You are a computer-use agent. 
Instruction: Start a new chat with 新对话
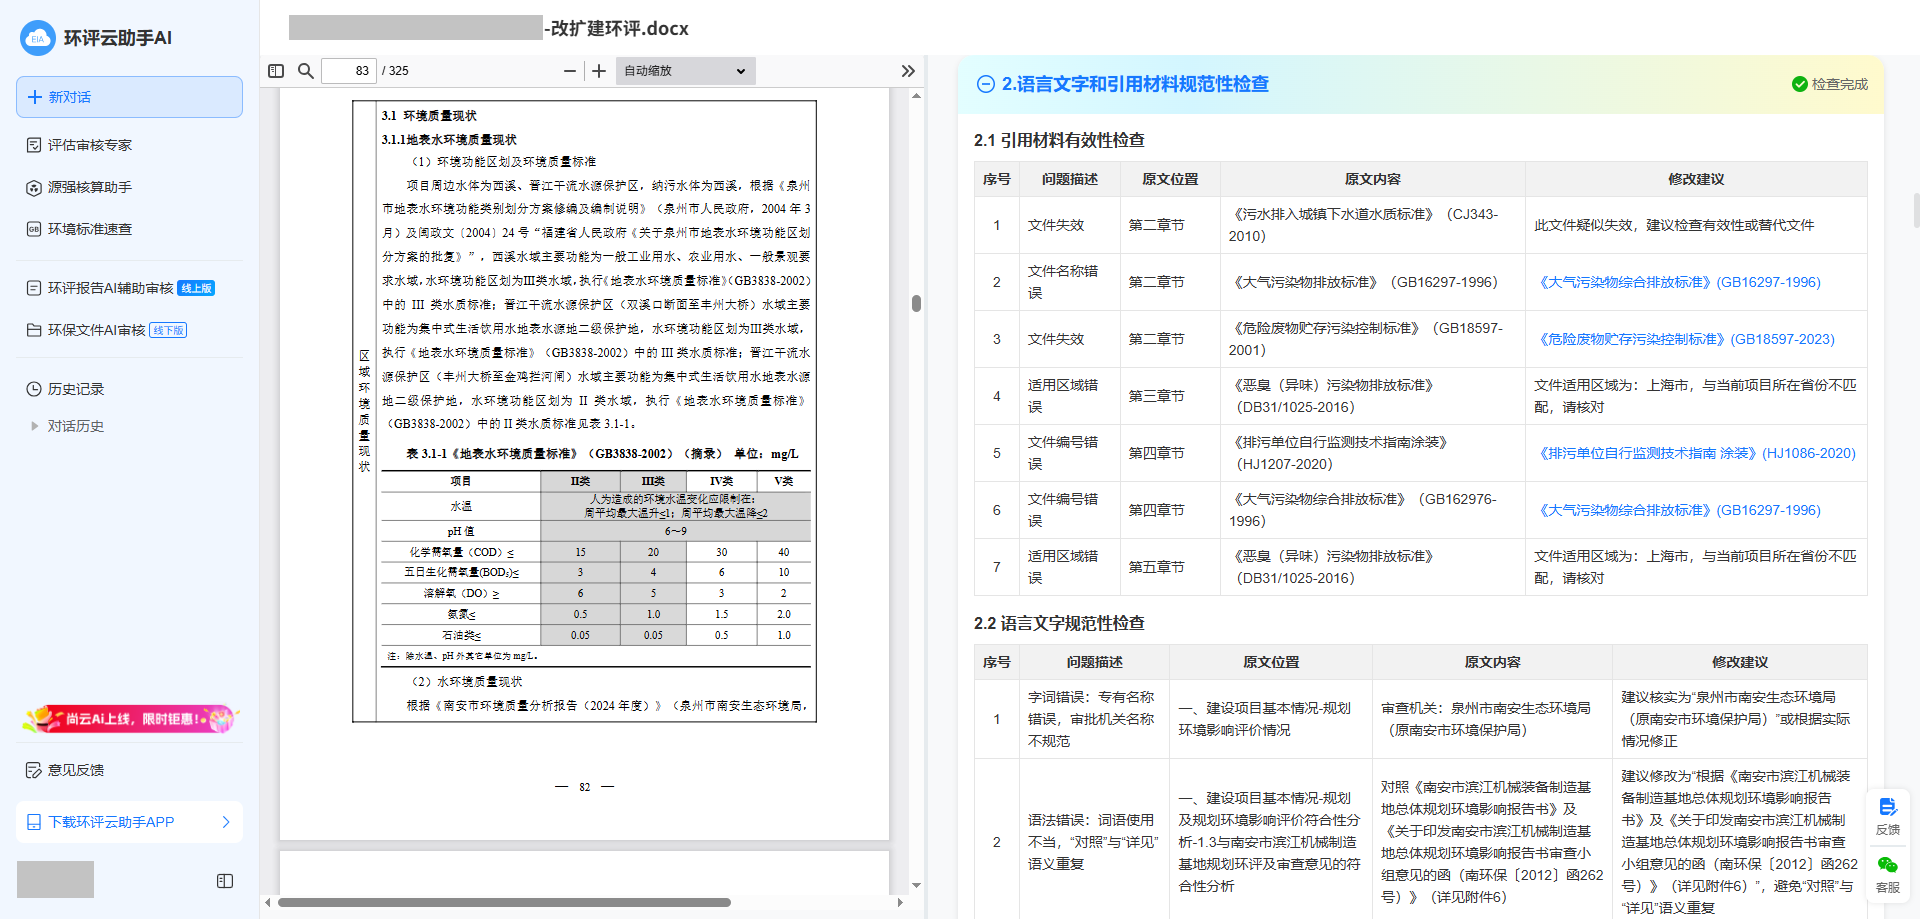pos(129,97)
